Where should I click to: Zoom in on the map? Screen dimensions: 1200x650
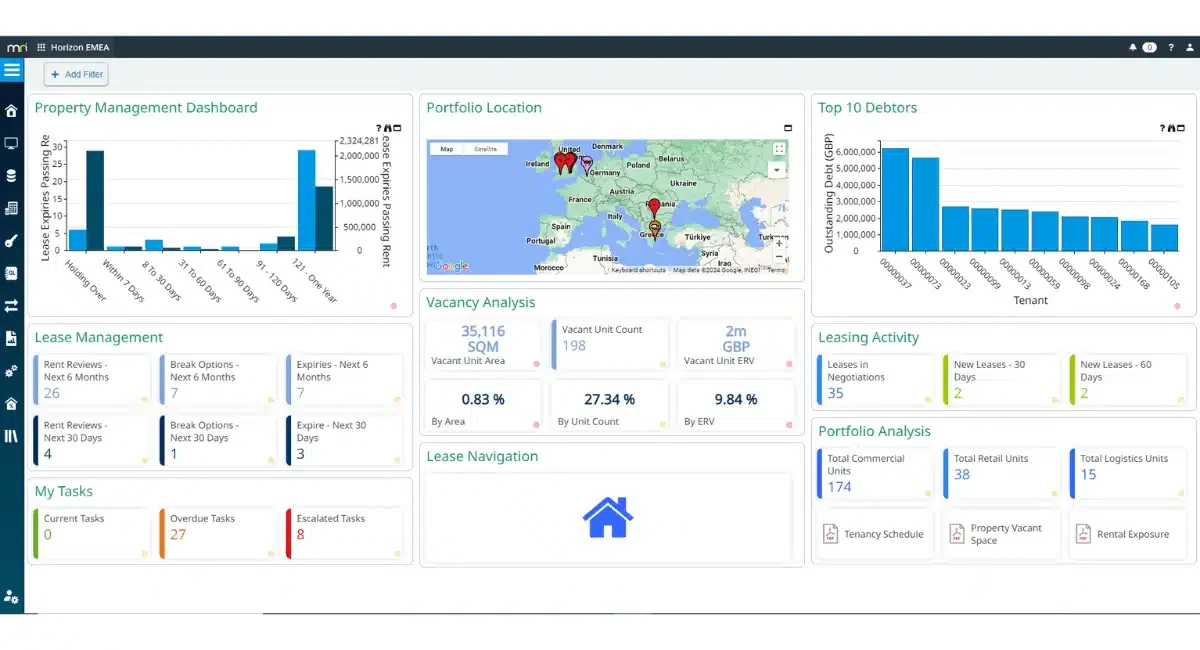pos(779,243)
